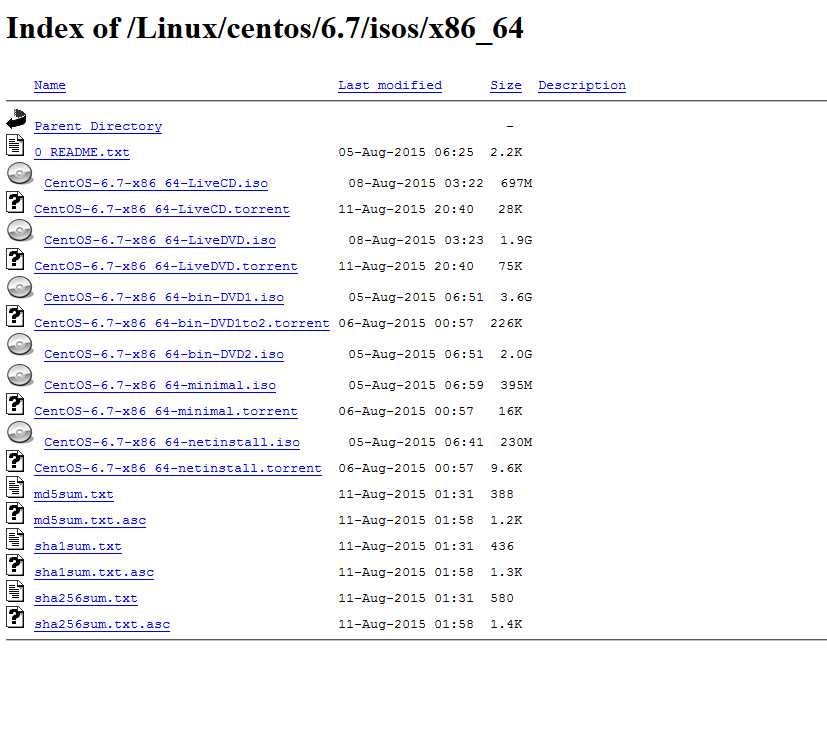Click the disc icon next to LiveDVD.iso
The image size is (827, 733).
click(x=20, y=230)
